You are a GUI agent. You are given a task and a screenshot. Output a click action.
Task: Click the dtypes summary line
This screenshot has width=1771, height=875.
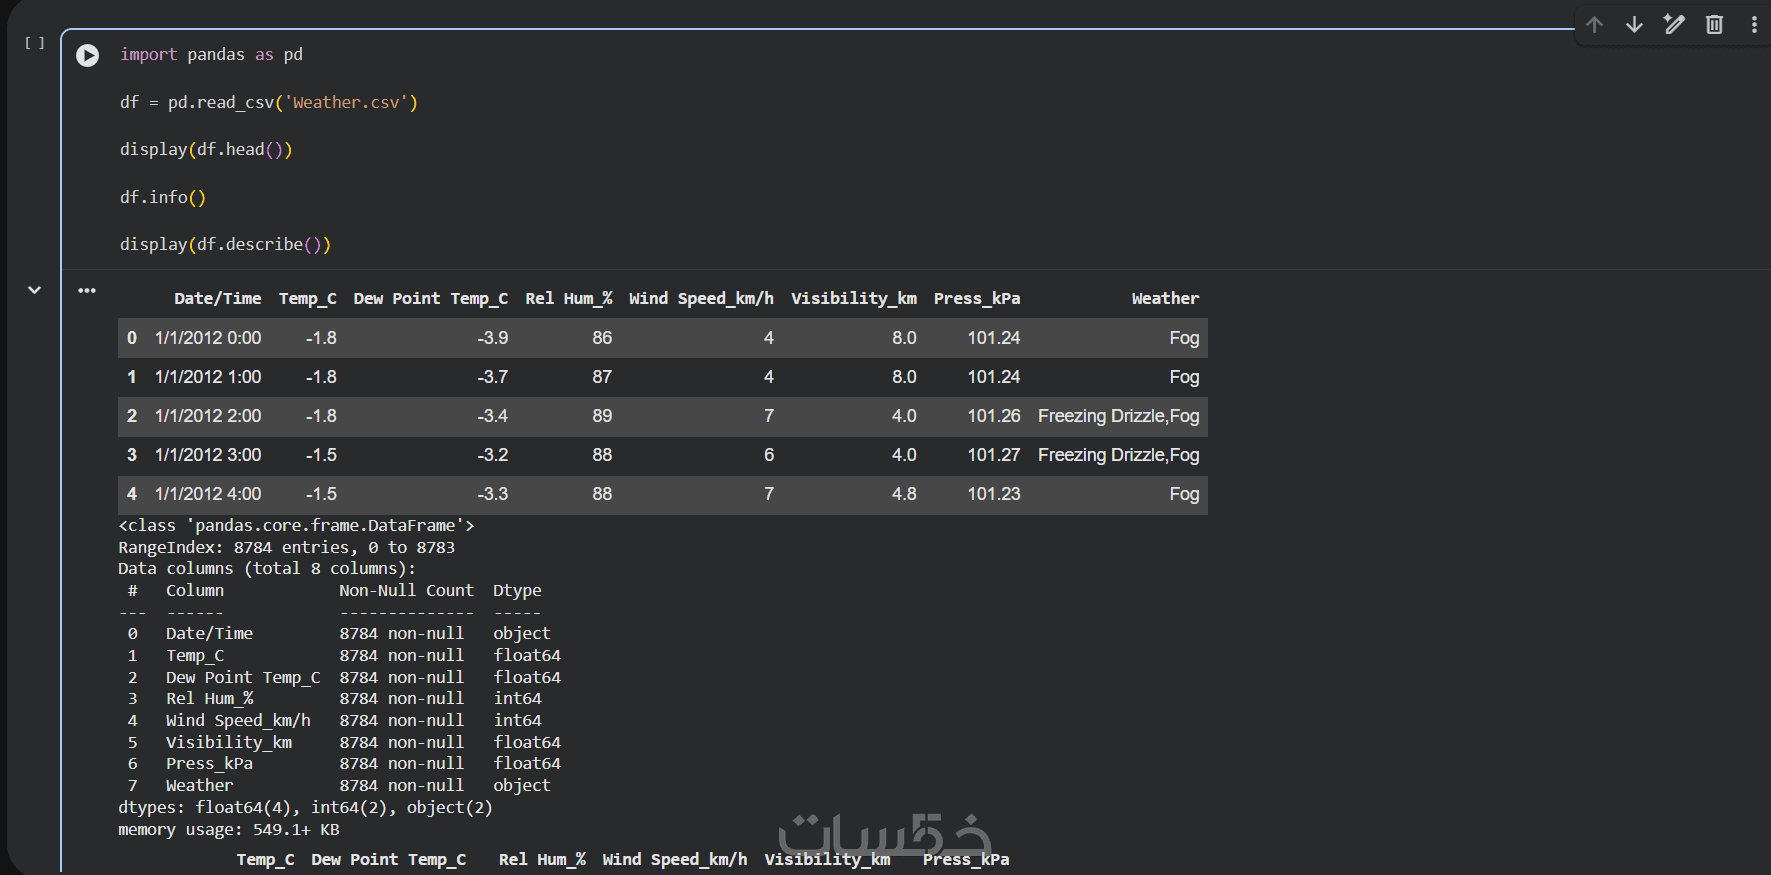click(x=305, y=808)
